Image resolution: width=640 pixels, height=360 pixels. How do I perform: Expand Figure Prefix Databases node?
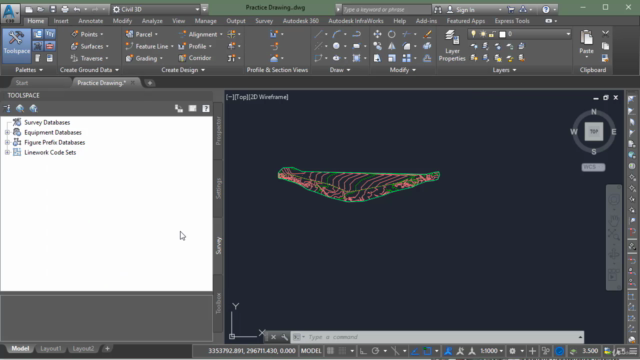[x=7, y=142]
